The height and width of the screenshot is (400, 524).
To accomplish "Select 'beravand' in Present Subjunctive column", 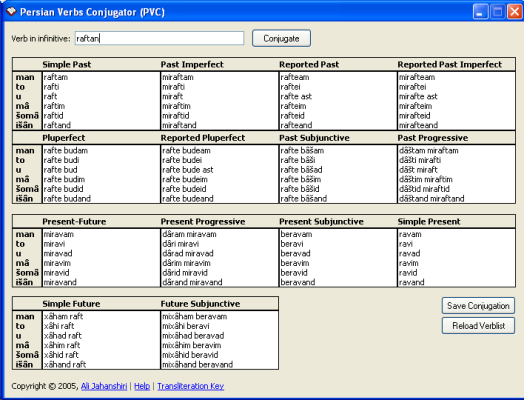I will pos(298,282).
